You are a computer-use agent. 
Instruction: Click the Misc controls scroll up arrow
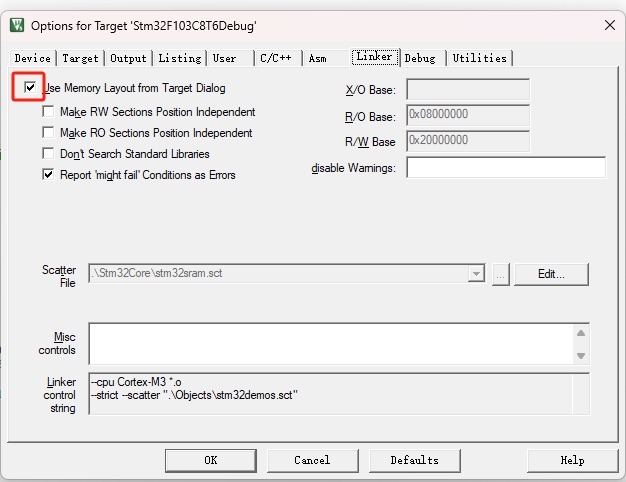pyautogui.click(x=581, y=333)
